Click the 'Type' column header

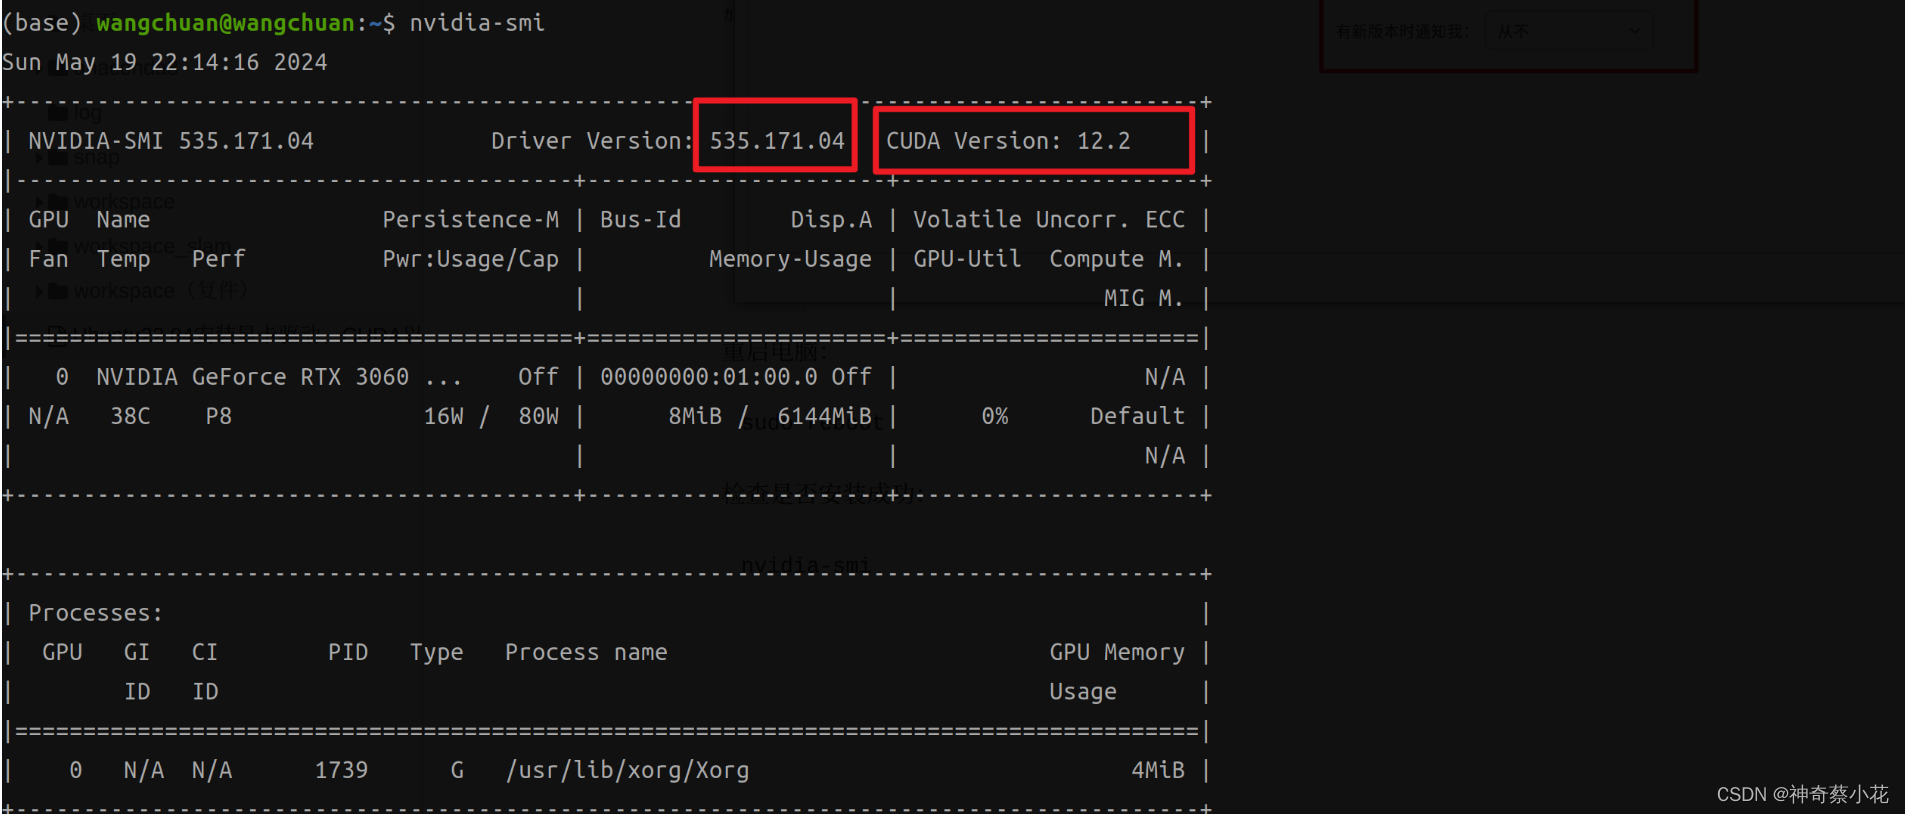(x=436, y=652)
